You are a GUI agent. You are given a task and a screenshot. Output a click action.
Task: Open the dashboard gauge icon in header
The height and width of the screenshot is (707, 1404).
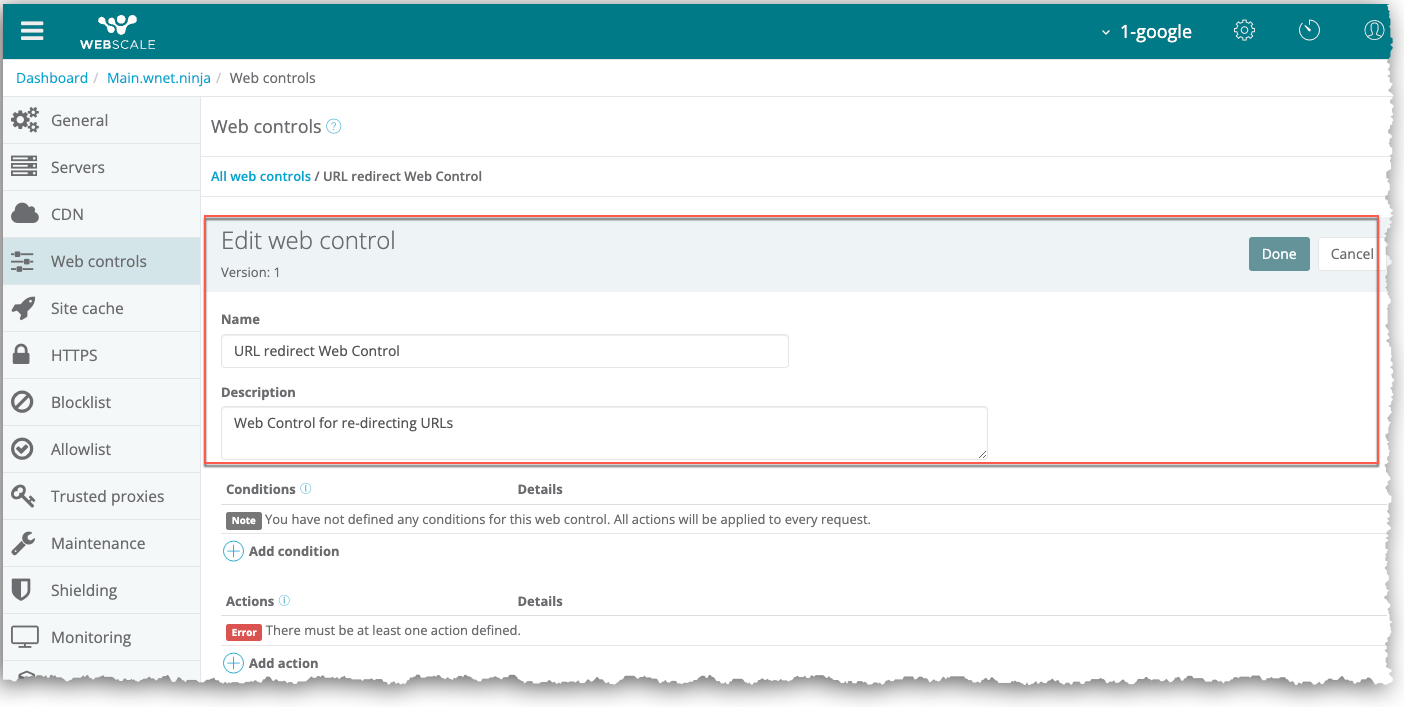click(1309, 31)
